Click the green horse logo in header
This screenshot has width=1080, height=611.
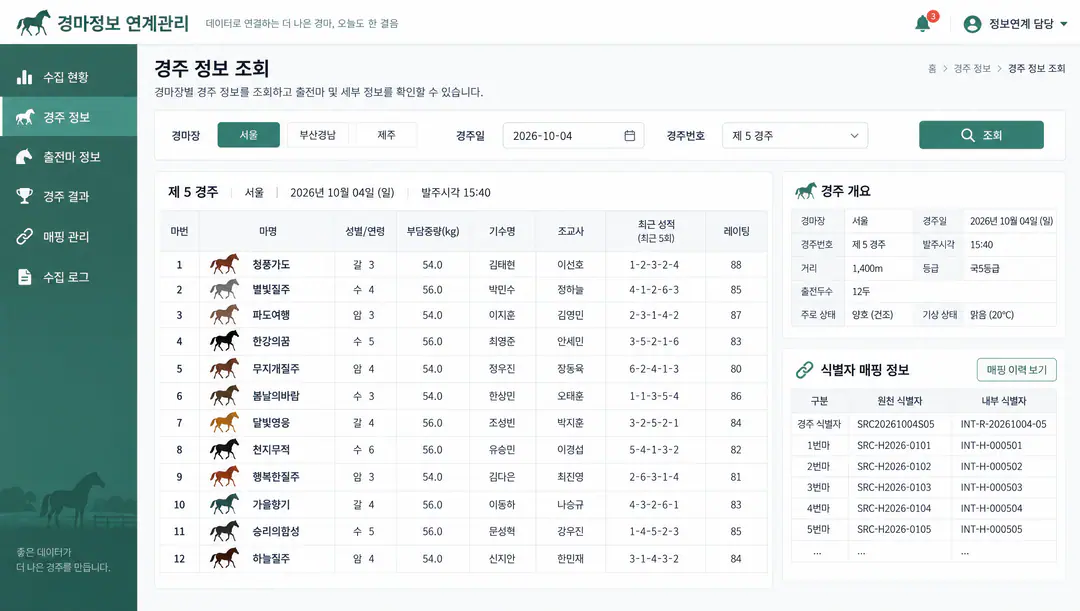coord(33,23)
